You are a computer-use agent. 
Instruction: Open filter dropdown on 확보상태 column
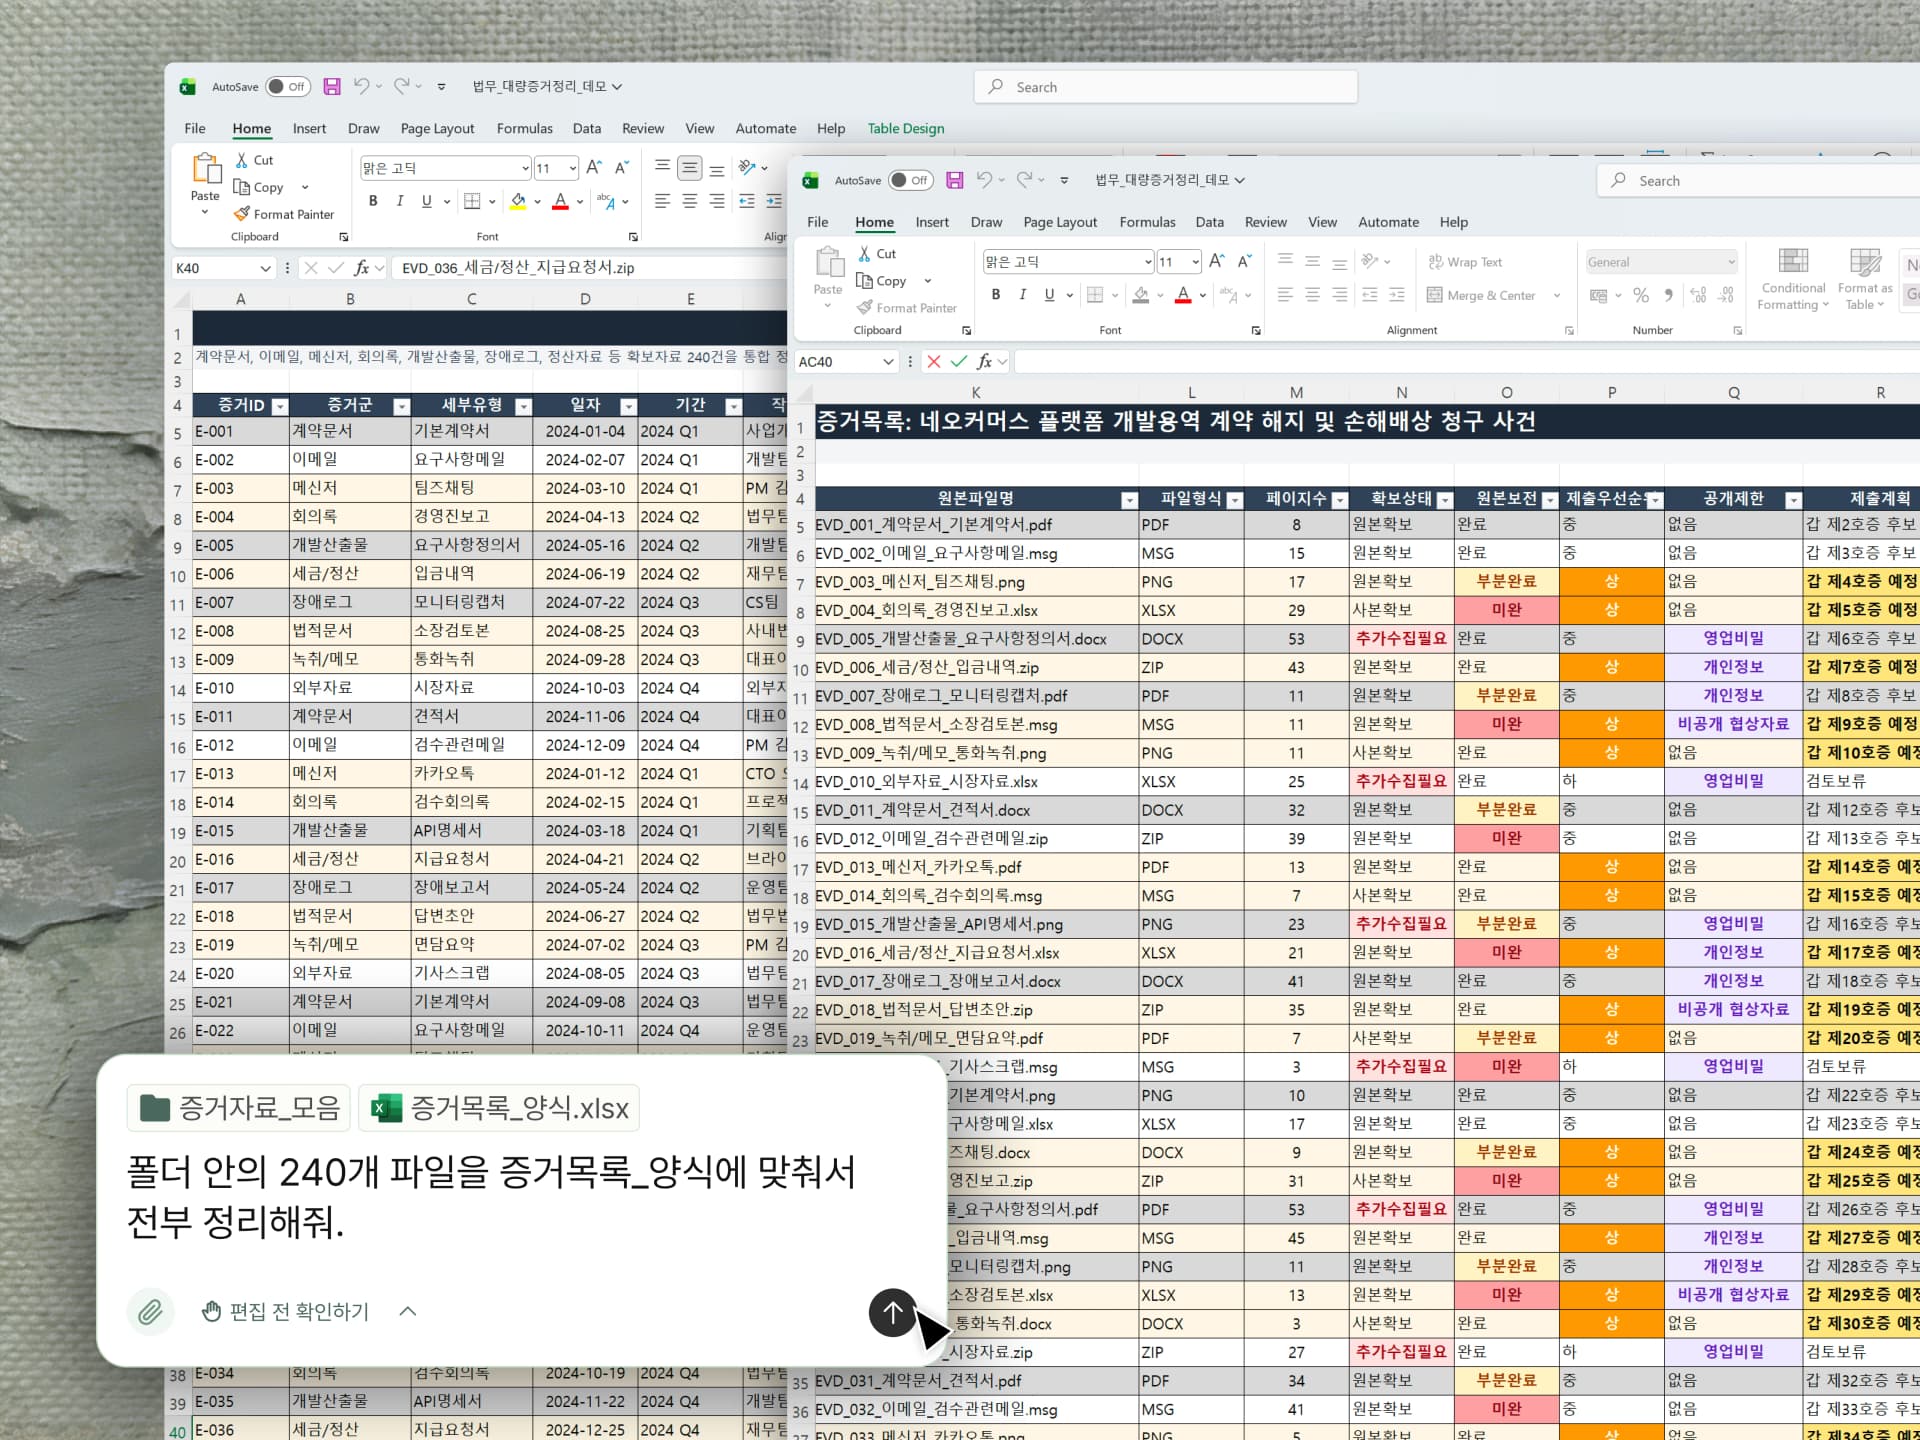(1444, 500)
